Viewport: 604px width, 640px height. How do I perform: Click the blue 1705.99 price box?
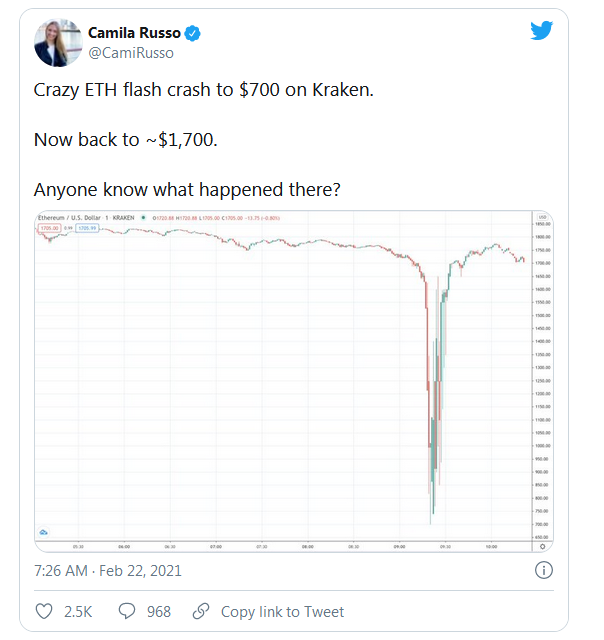[87, 228]
